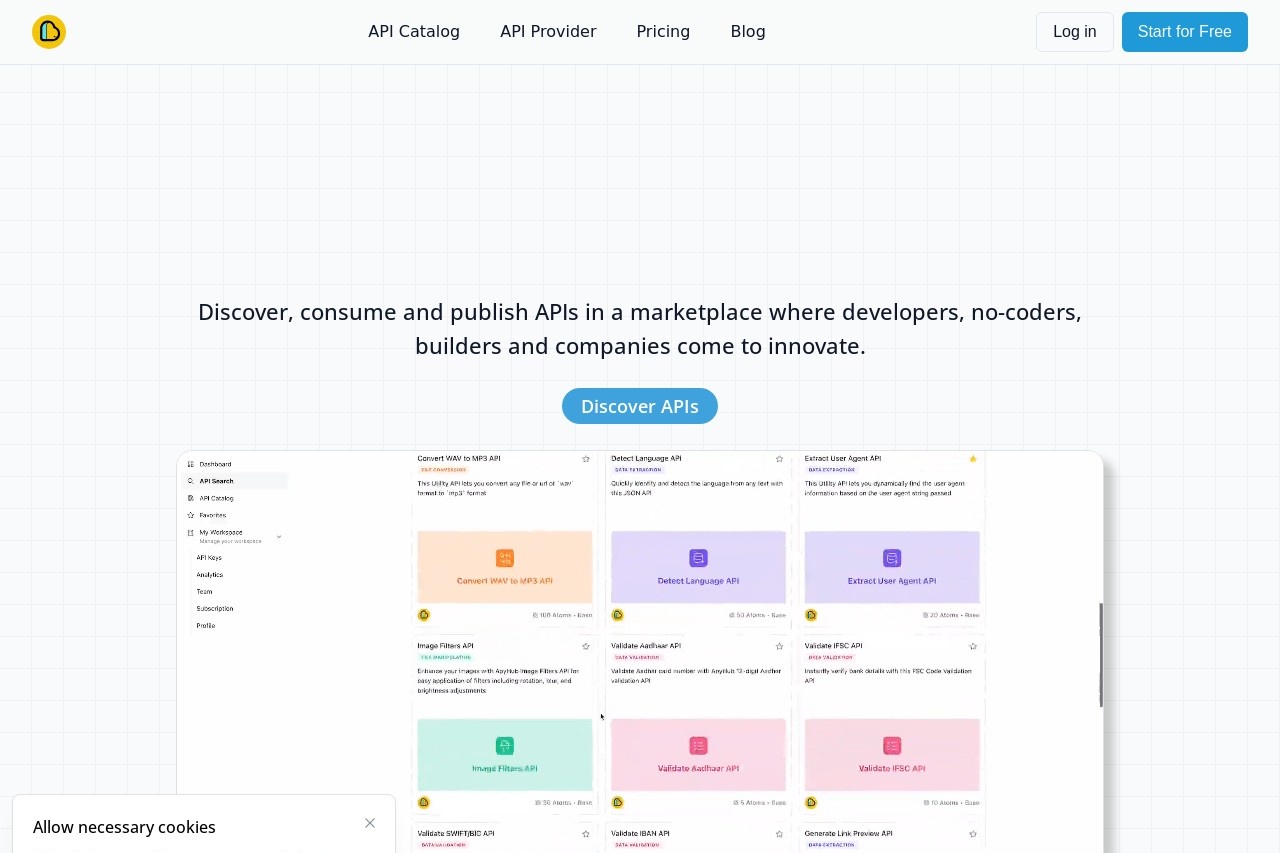Open the Validate IBAN API title
The height and width of the screenshot is (853, 1280).
[640, 833]
